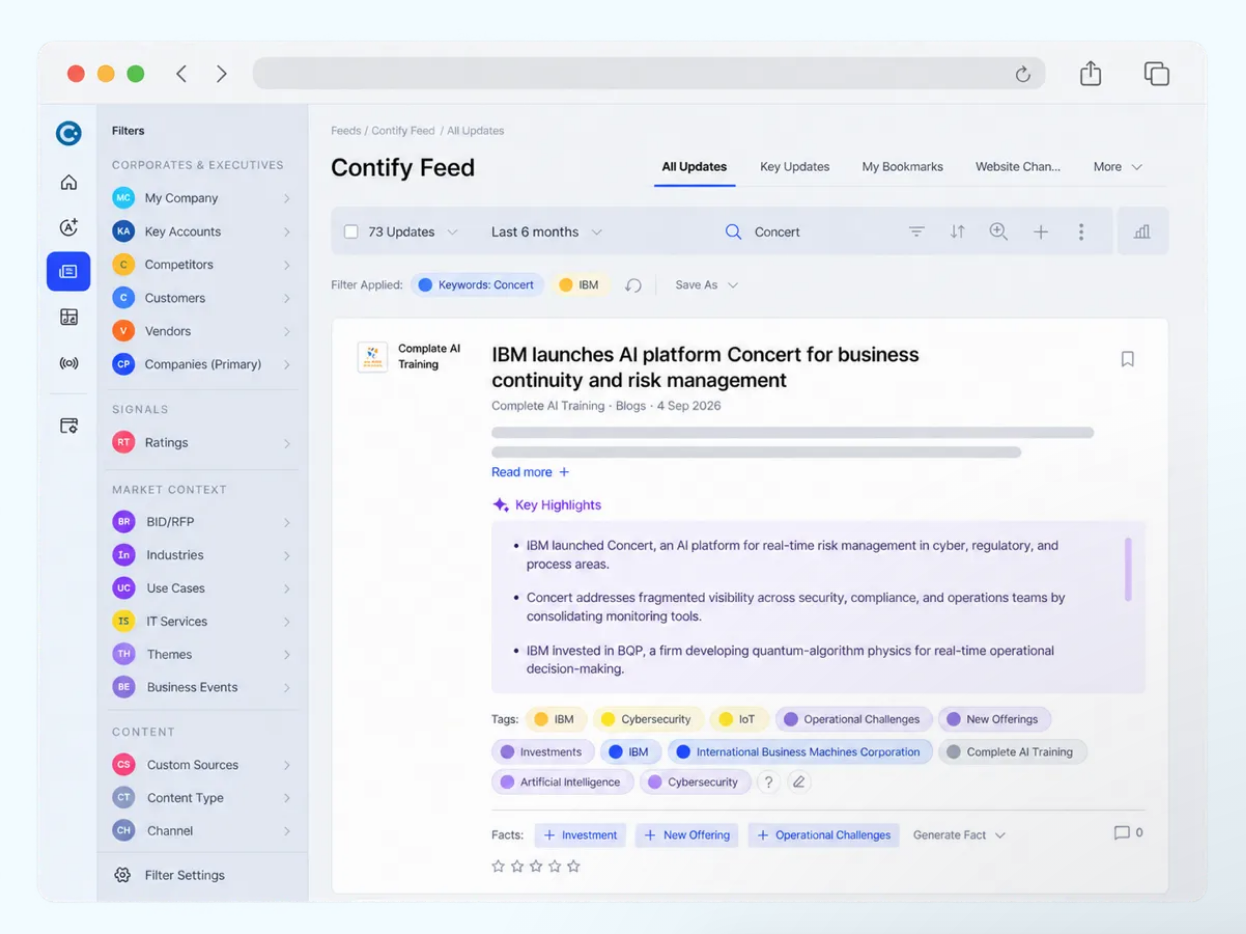Open the dashboard chart sidebar icon
This screenshot has width=1246, height=934.
[x=68, y=317]
